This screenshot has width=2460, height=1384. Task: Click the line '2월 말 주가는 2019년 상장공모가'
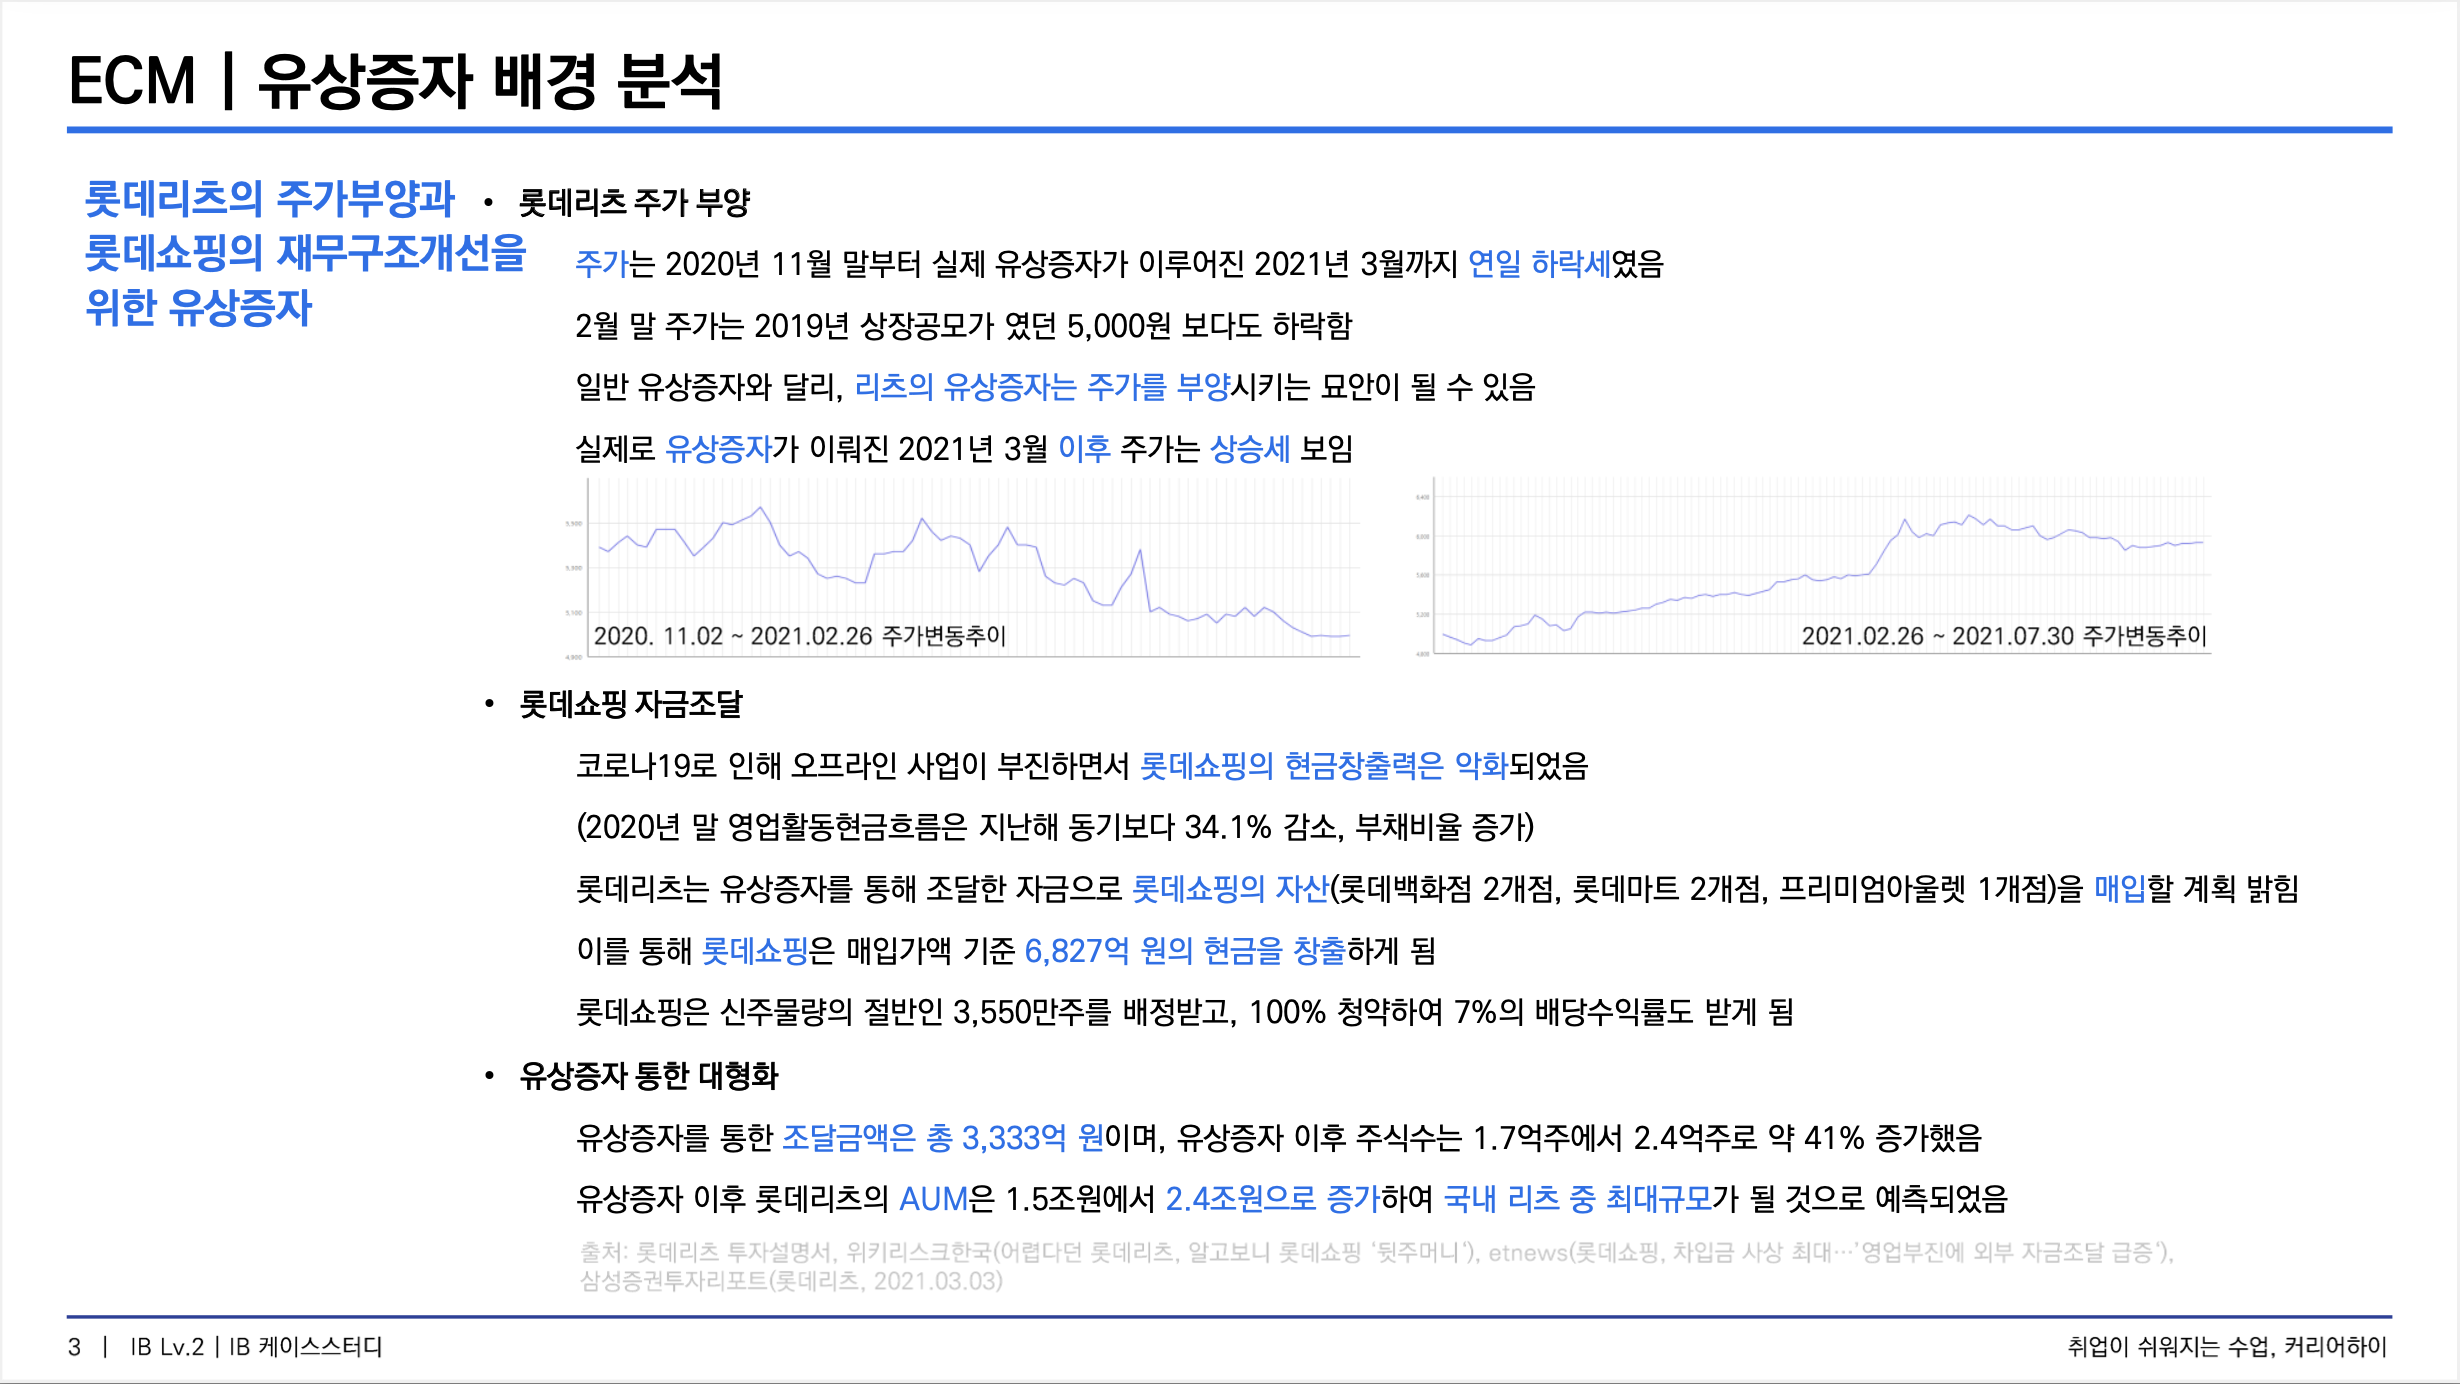(x=963, y=326)
